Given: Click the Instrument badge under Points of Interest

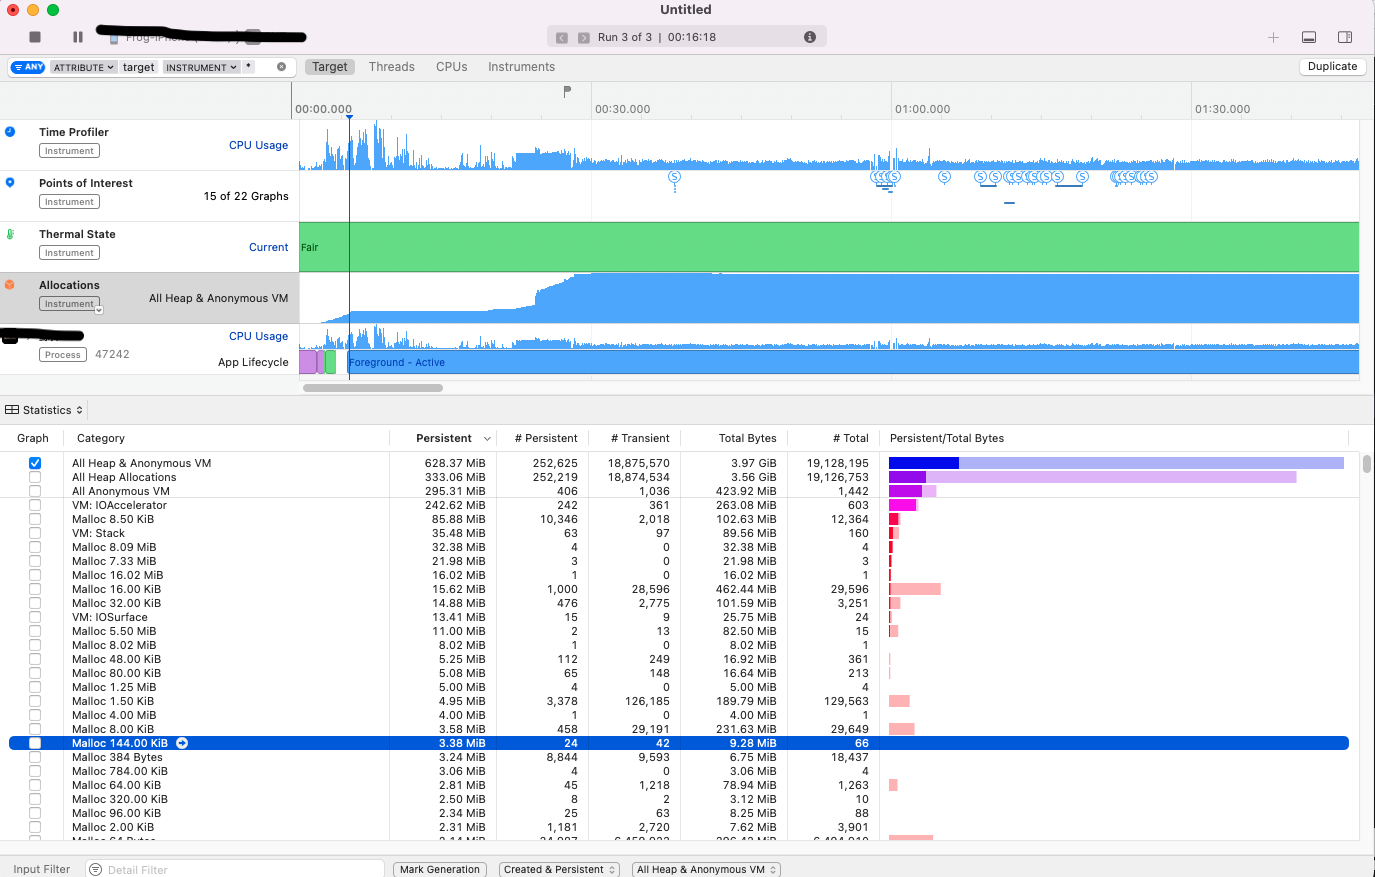Looking at the screenshot, I should [69, 202].
